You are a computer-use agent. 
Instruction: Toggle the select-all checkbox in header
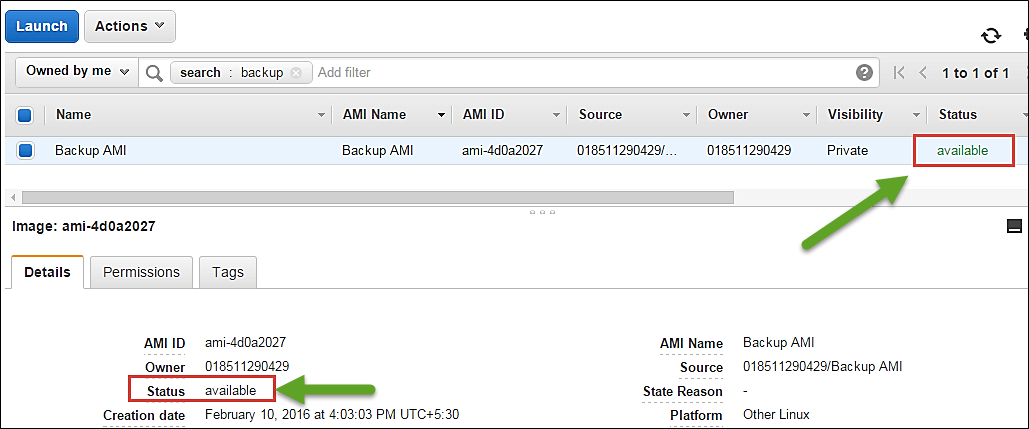tap(26, 115)
